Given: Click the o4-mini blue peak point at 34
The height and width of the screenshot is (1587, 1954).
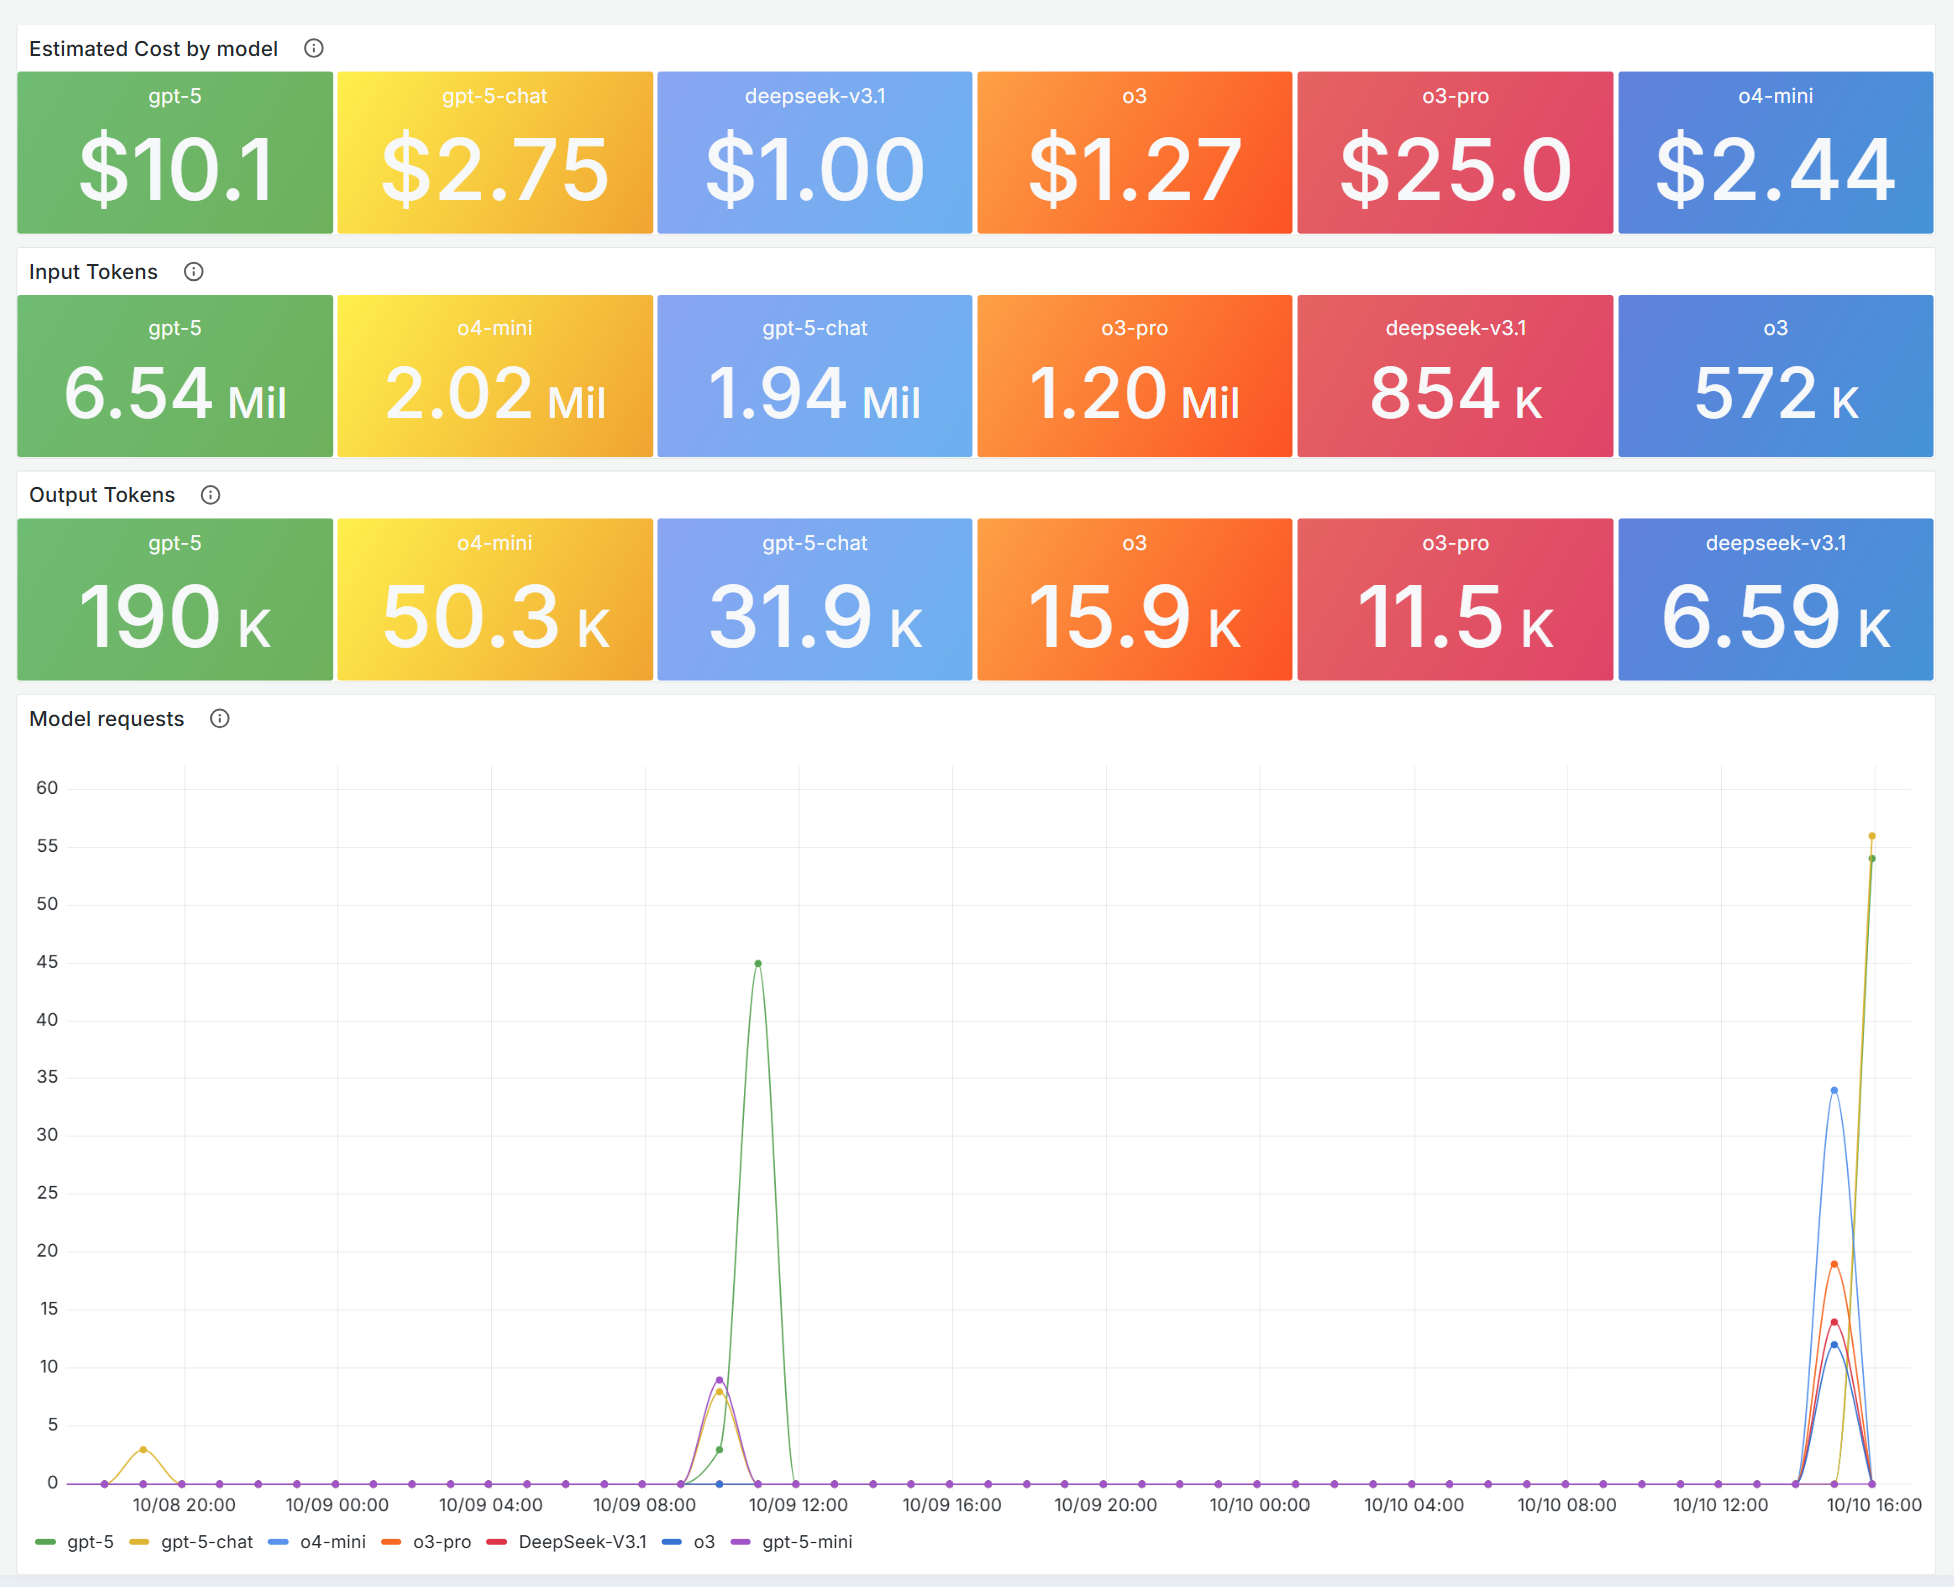Looking at the screenshot, I should tap(1834, 1090).
